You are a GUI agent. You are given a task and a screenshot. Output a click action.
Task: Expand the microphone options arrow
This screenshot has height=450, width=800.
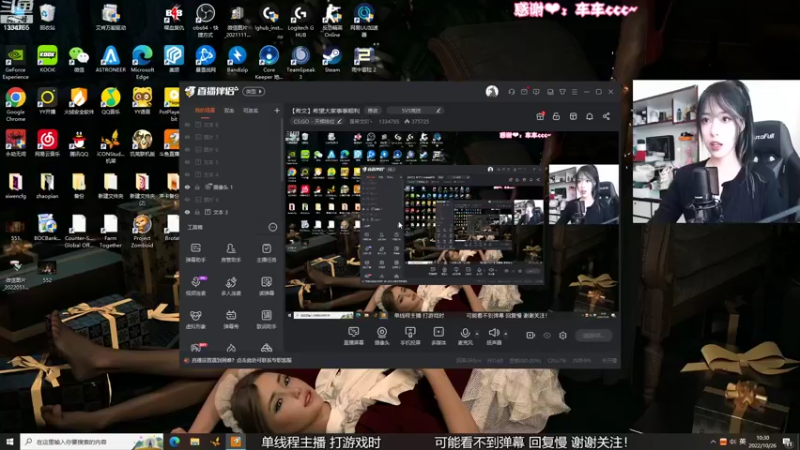[477, 334]
